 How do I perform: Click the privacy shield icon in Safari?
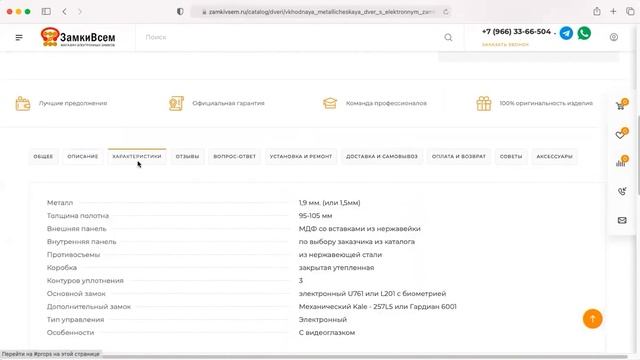click(180, 11)
